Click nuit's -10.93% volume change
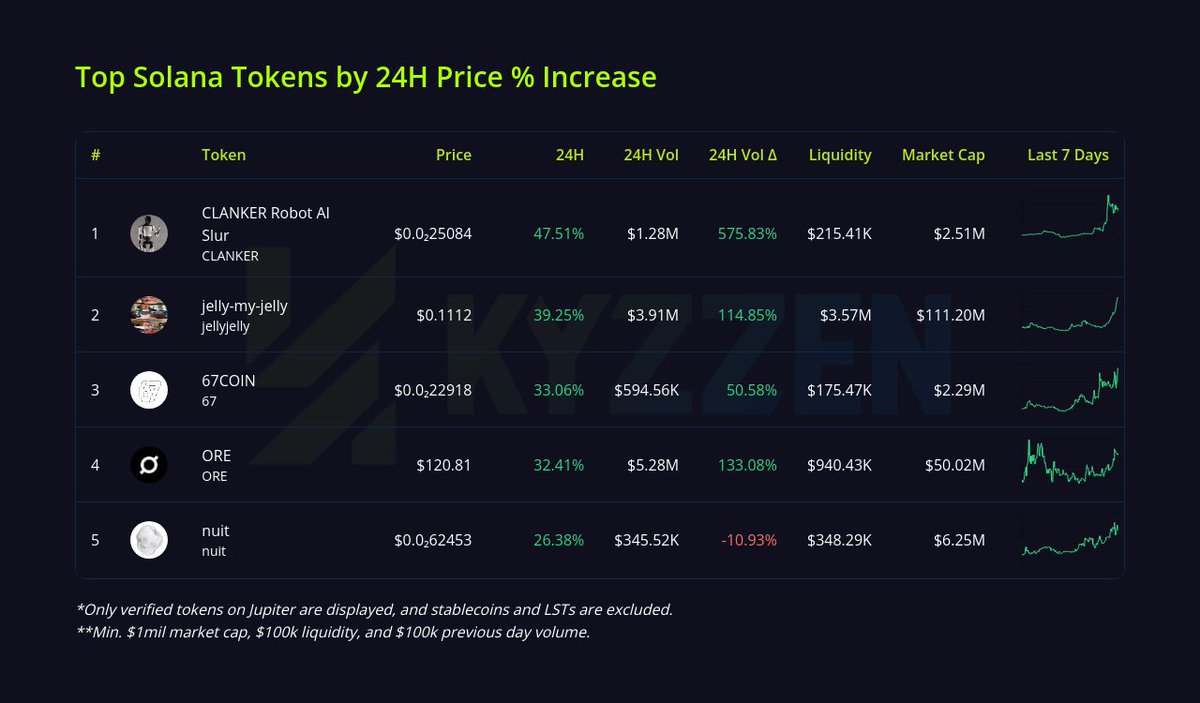Screen dimensions: 1200x703 [x=749, y=540]
